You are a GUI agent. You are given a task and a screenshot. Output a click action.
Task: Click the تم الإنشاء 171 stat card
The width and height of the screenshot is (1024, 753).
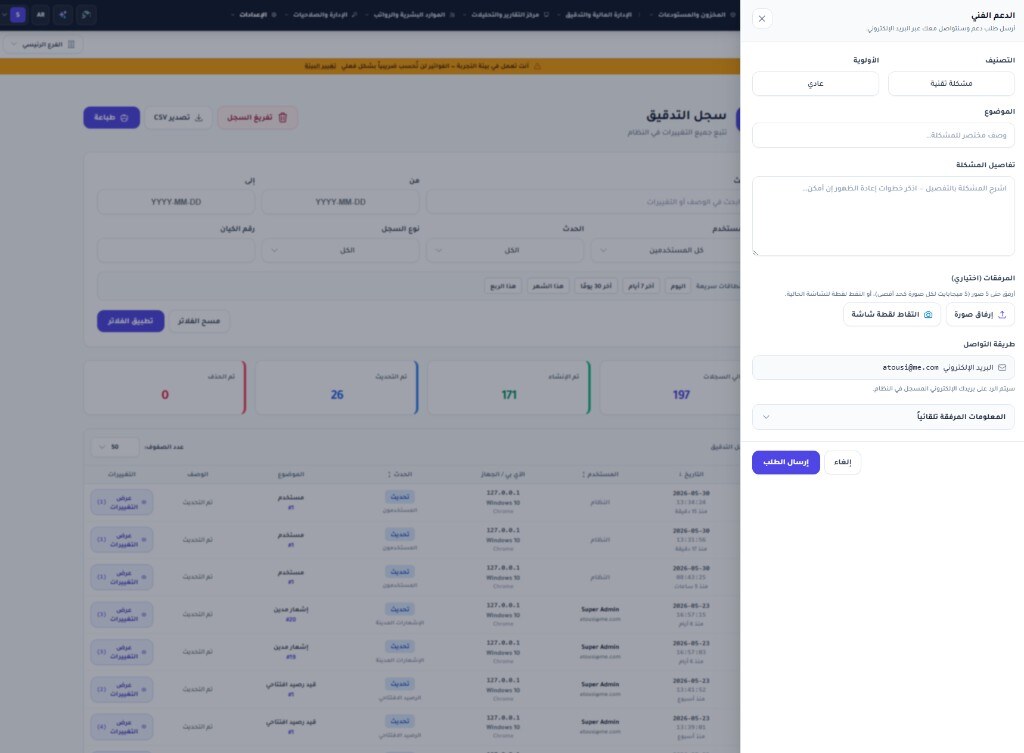pos(509,388)
